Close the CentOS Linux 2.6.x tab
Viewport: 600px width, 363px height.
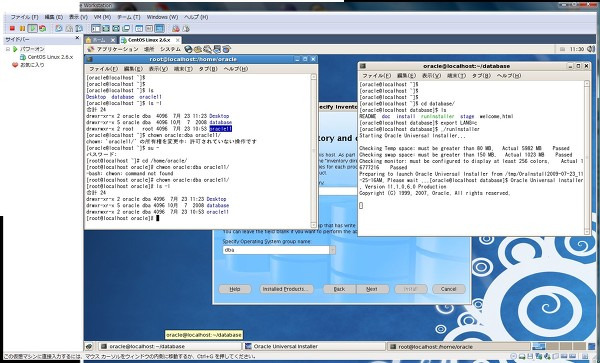click(178, 40)
